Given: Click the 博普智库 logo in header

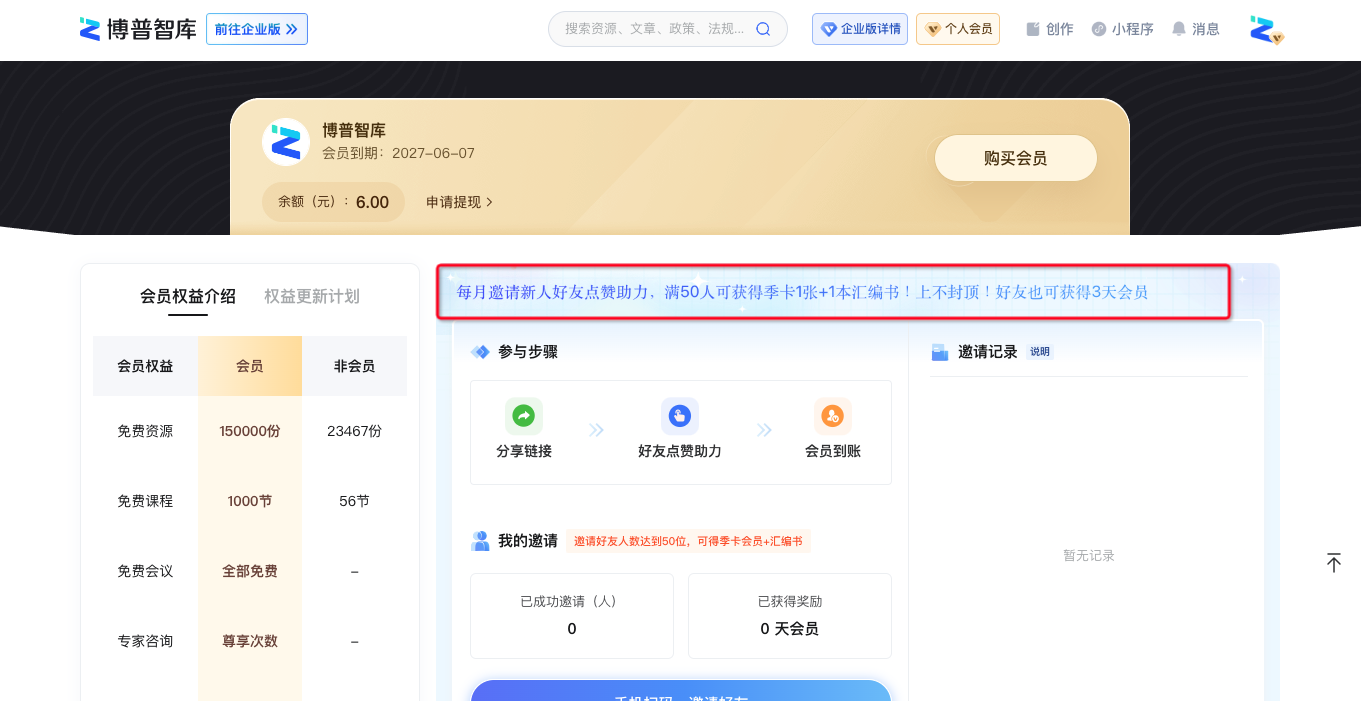Looking at the screenshot, I should point(138,29).
